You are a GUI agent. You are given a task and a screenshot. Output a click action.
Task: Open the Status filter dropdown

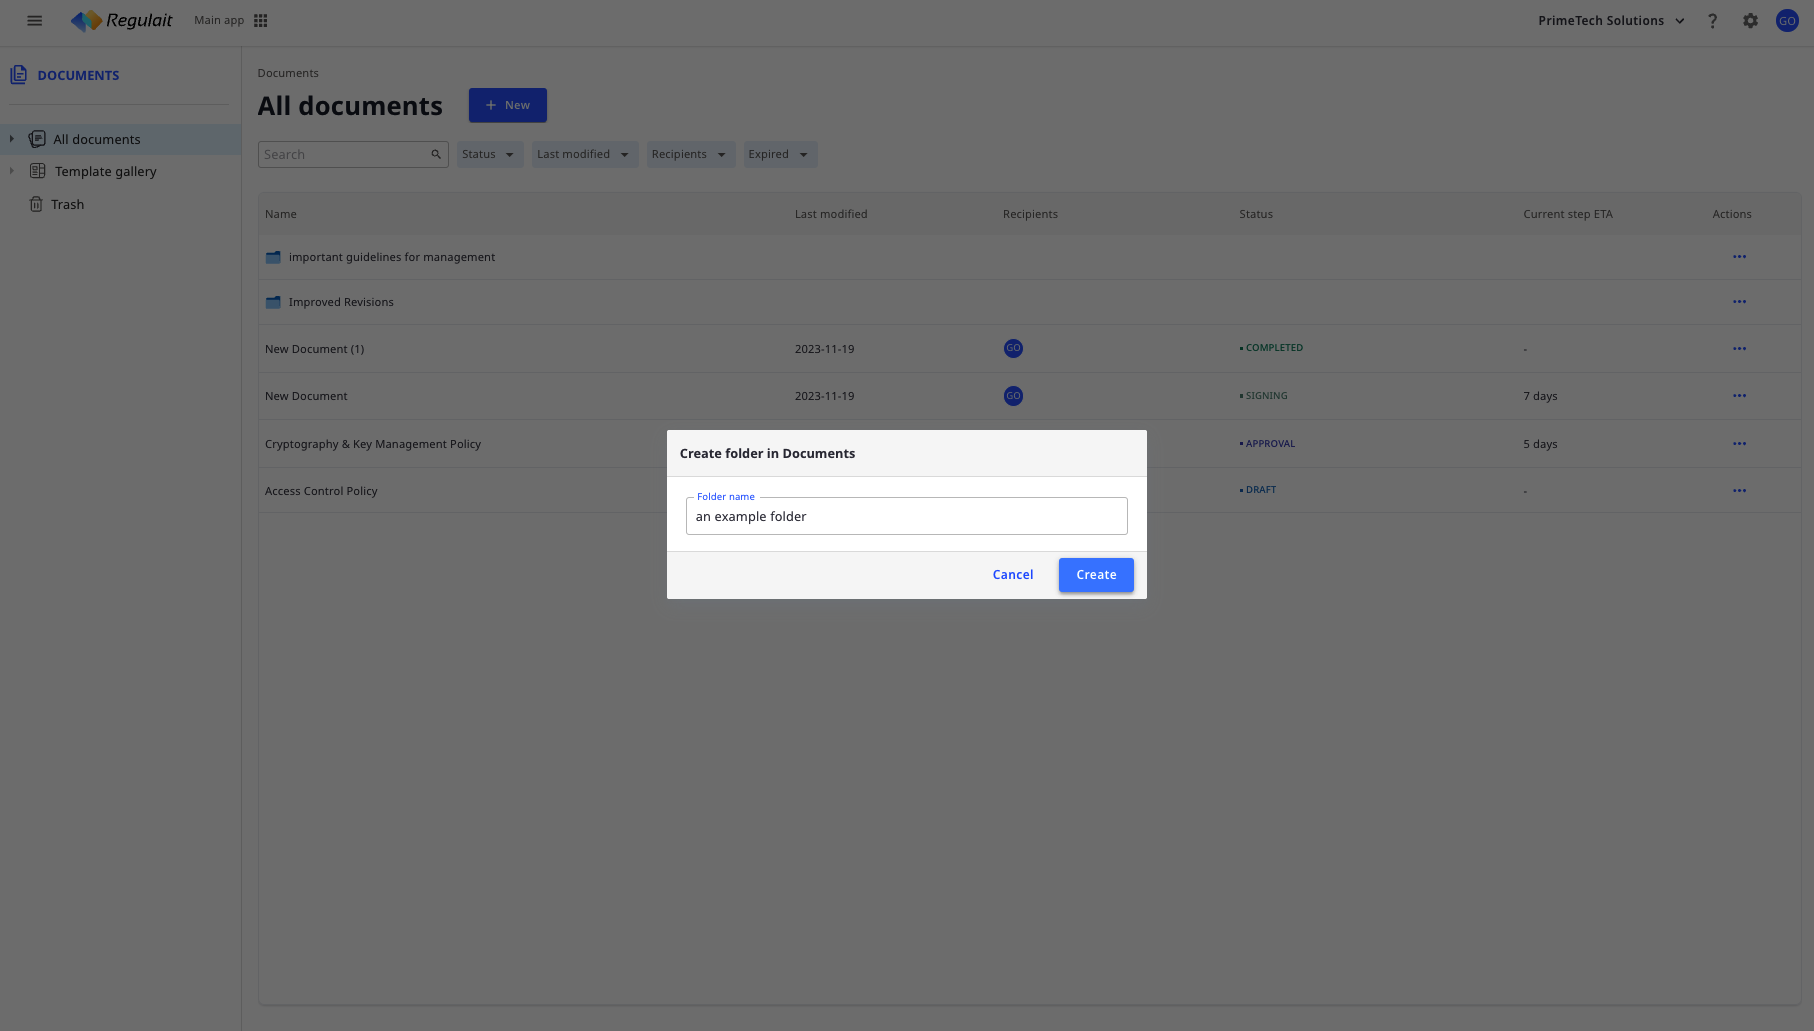(489, 154)
